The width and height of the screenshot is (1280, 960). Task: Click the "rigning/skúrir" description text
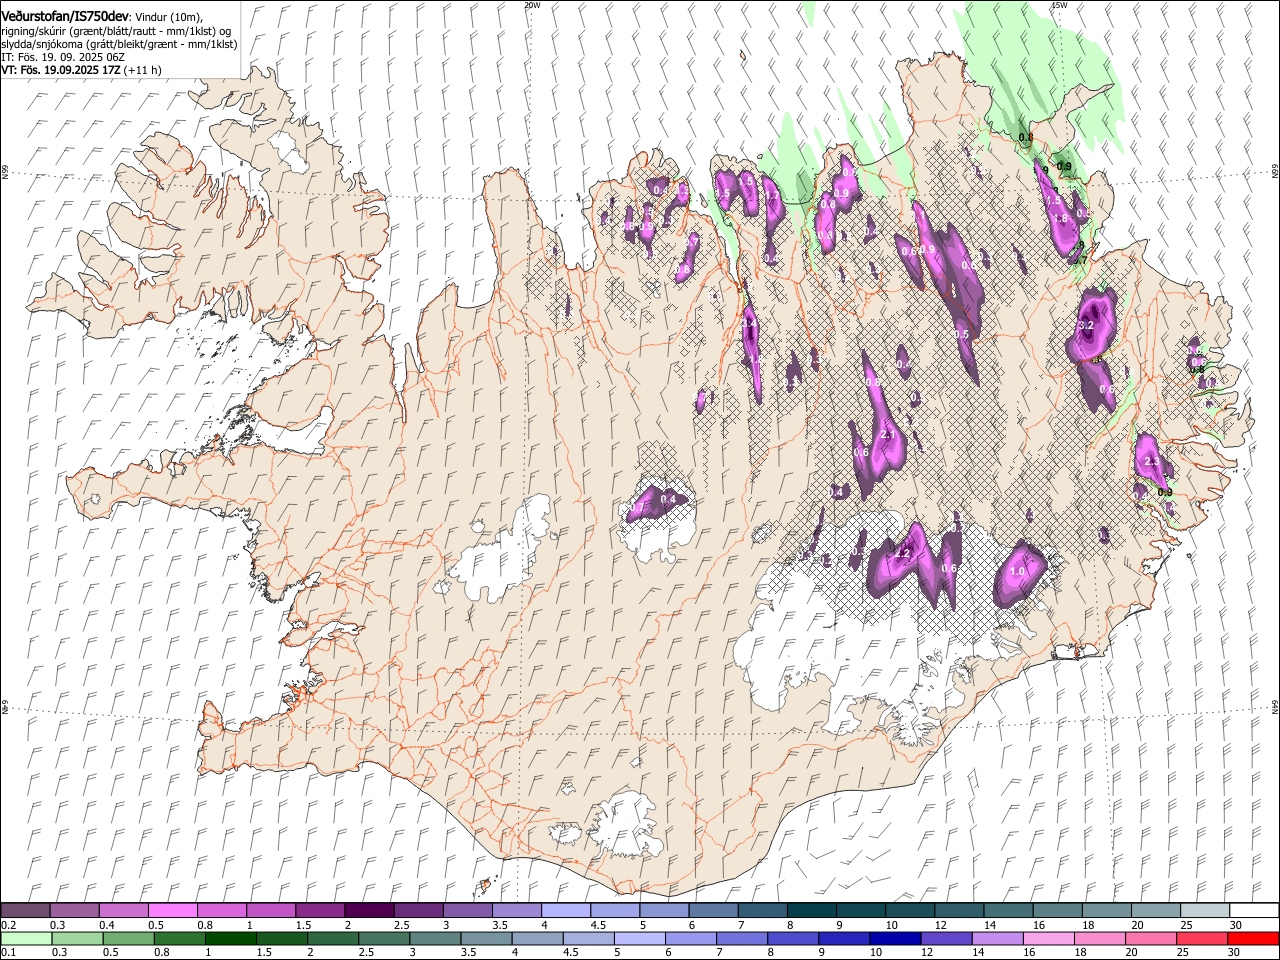click(x=34, y=31)
